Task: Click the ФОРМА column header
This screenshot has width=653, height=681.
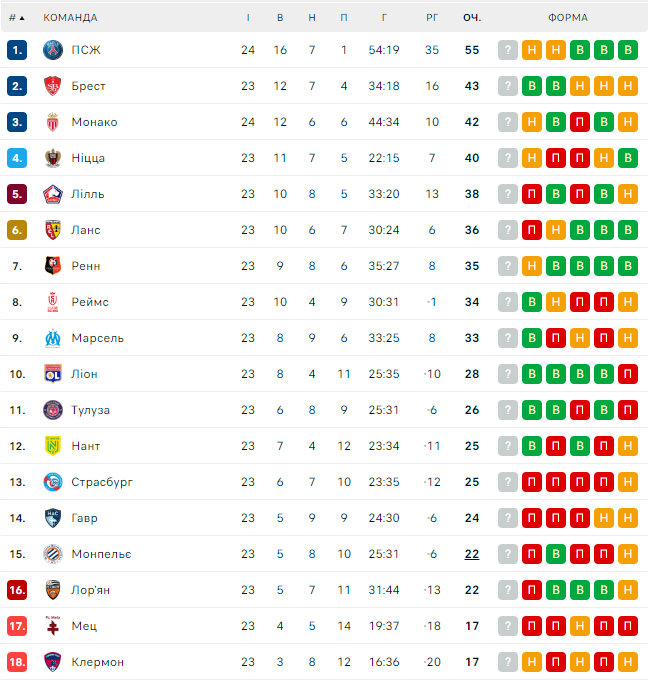Action: tap(567, 17)
